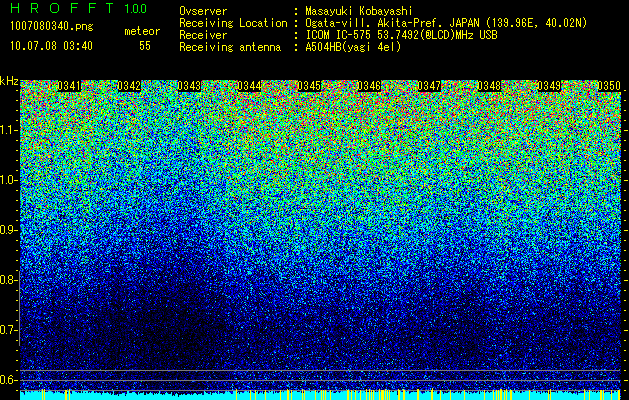The image size is (629, 400).
Task: Click the Receiving Location label
Action: [x=233, y=23]
